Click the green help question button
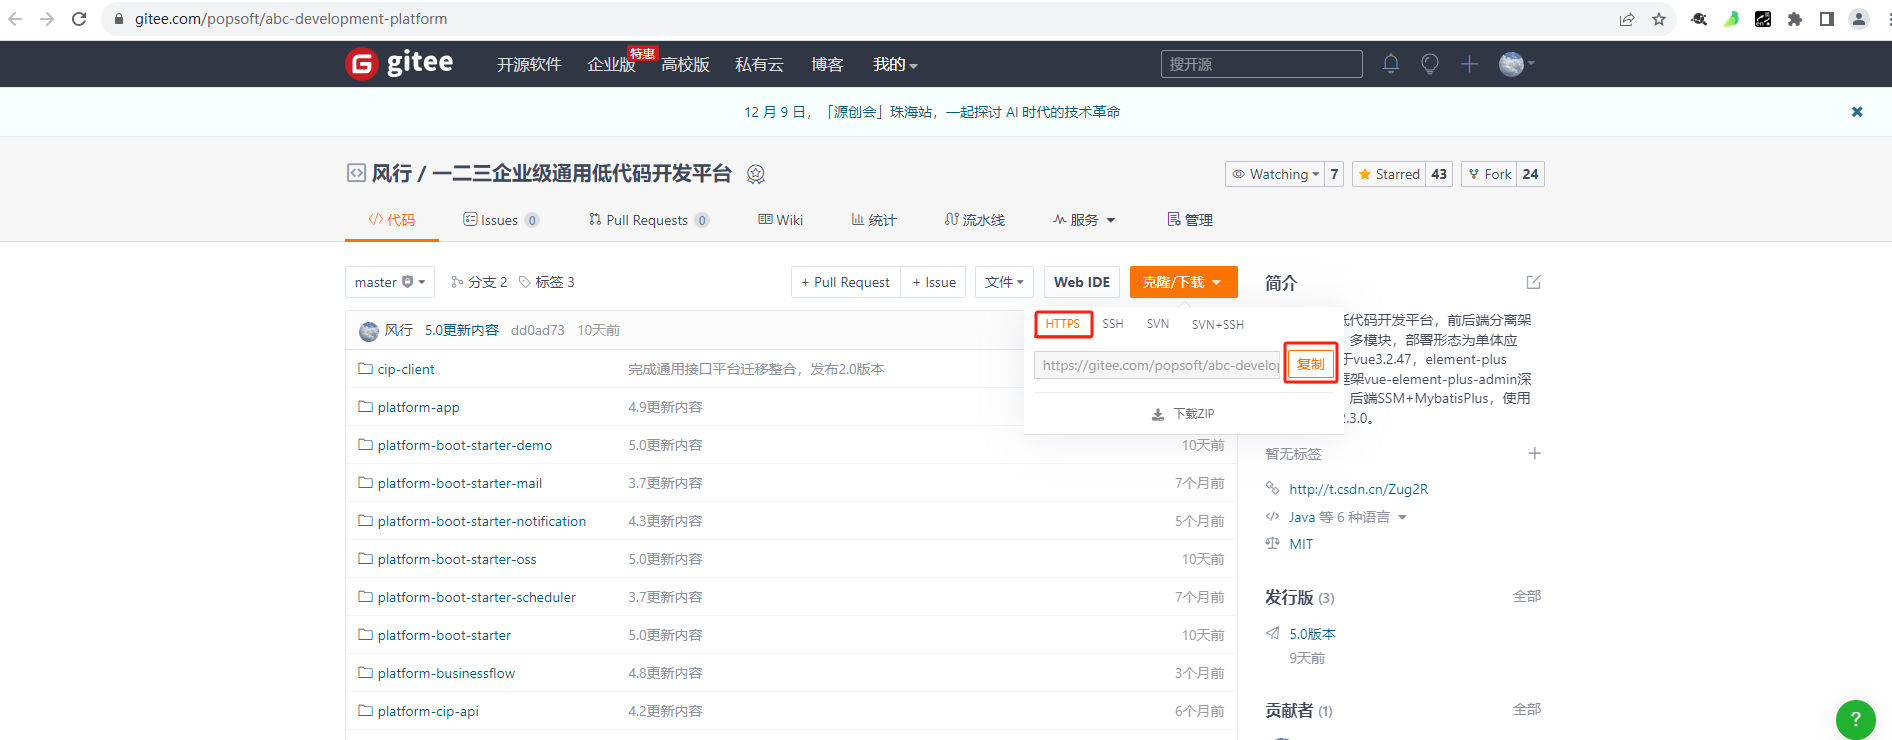This screenshot has width=1892, height=740. point(1855,719)
